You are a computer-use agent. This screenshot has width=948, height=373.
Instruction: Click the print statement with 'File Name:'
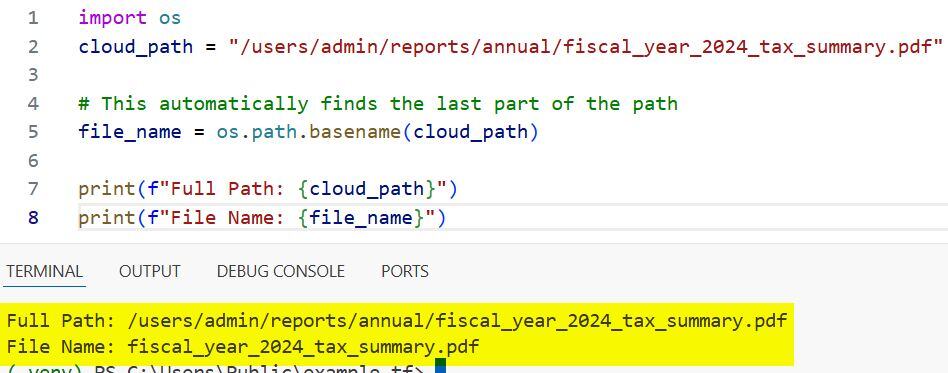(262, 217)
